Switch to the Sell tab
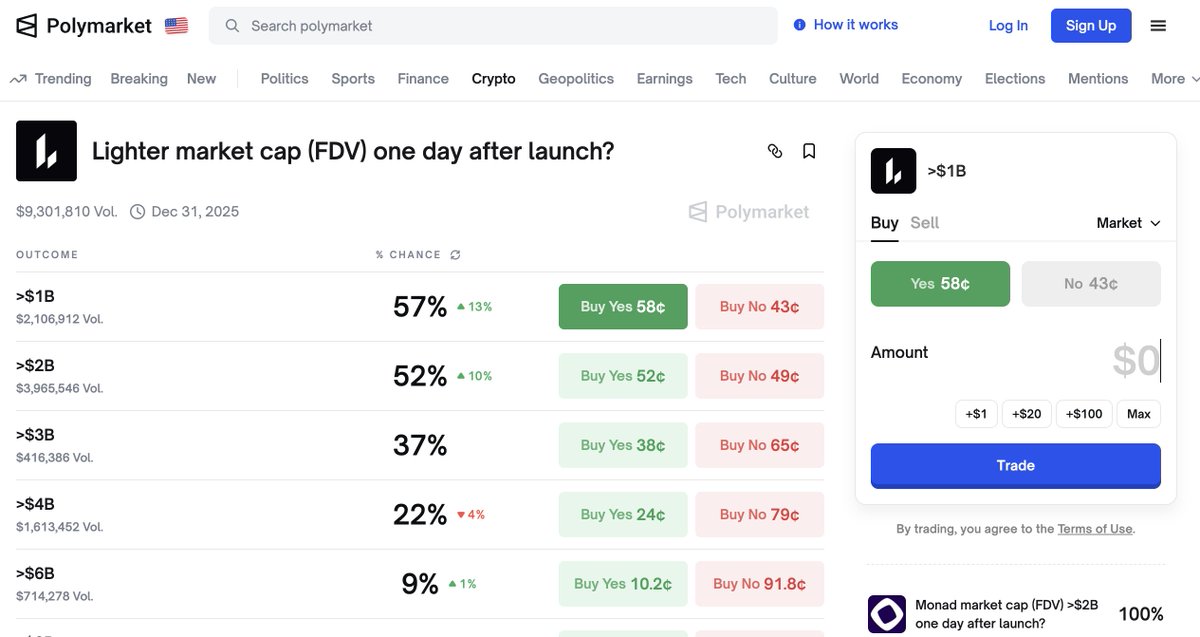 (x=925, y=223)
